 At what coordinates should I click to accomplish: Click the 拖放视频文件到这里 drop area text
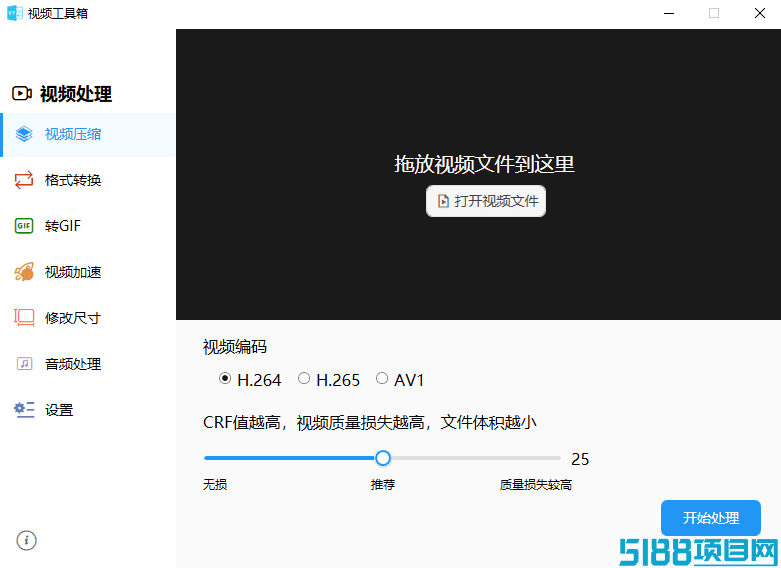click(x=484, y=164)
